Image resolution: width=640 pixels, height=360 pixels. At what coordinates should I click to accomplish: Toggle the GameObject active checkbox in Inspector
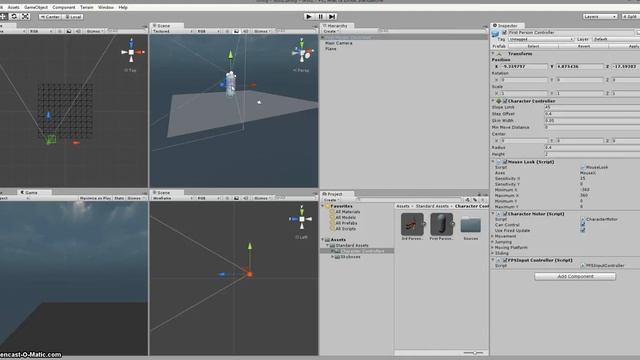click(504, 32)
